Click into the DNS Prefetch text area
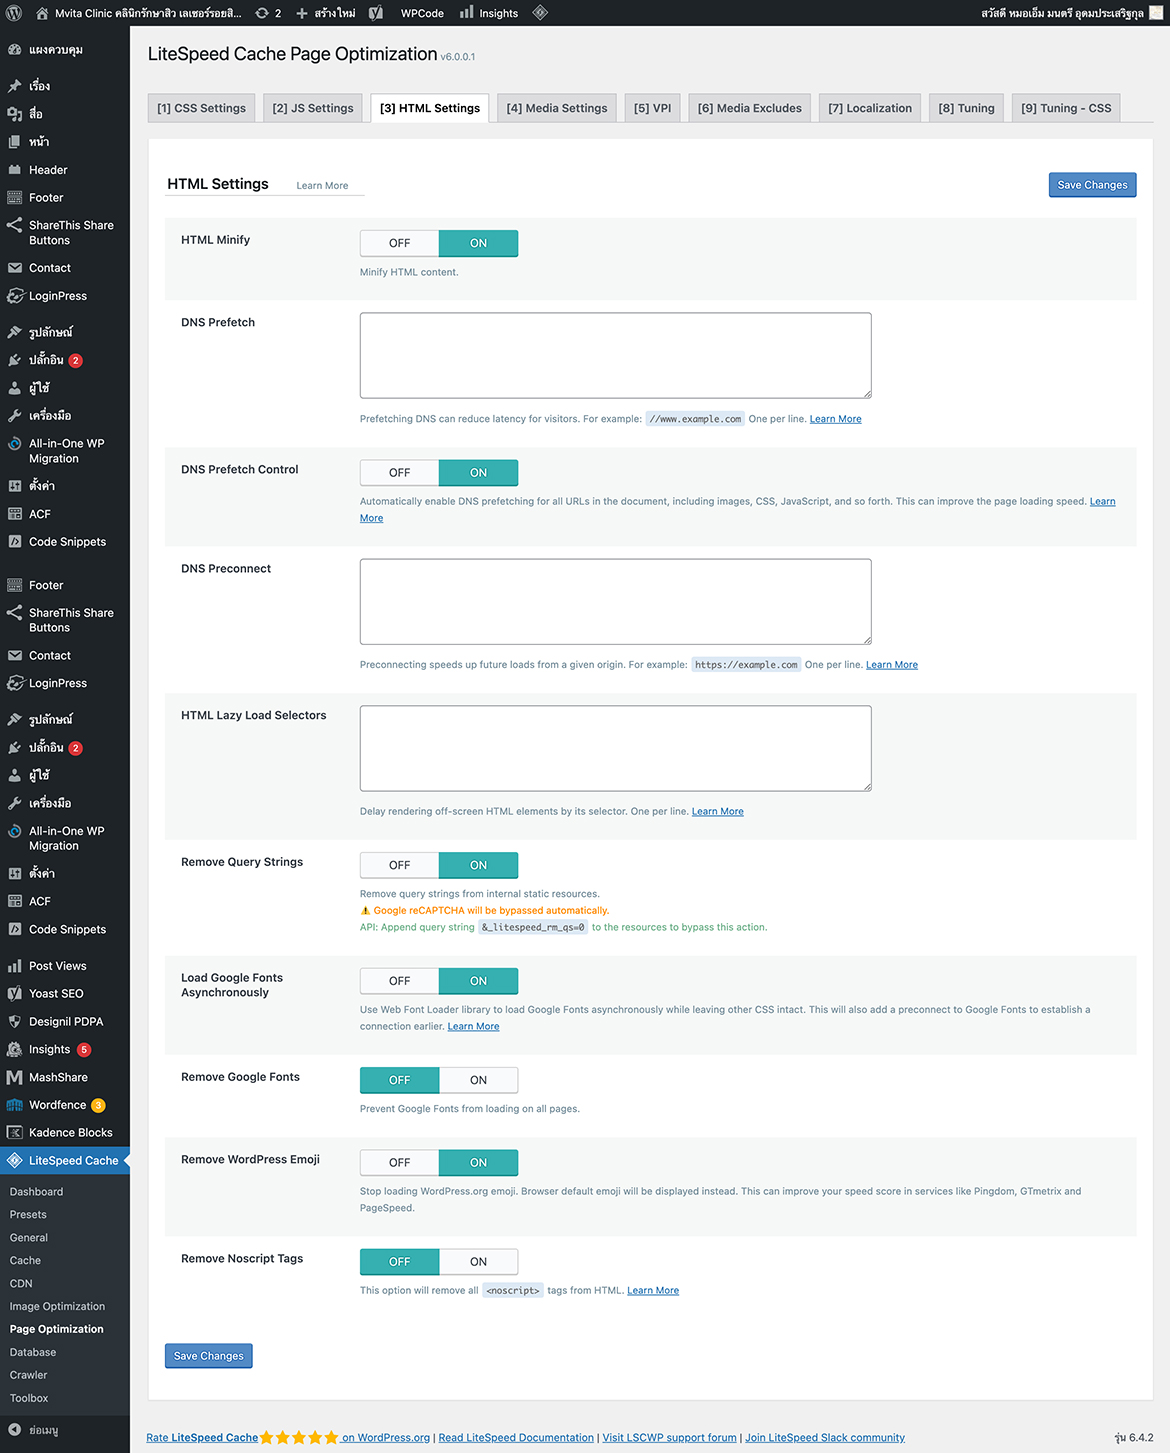1170x1453 pixels. coord(615,356)
